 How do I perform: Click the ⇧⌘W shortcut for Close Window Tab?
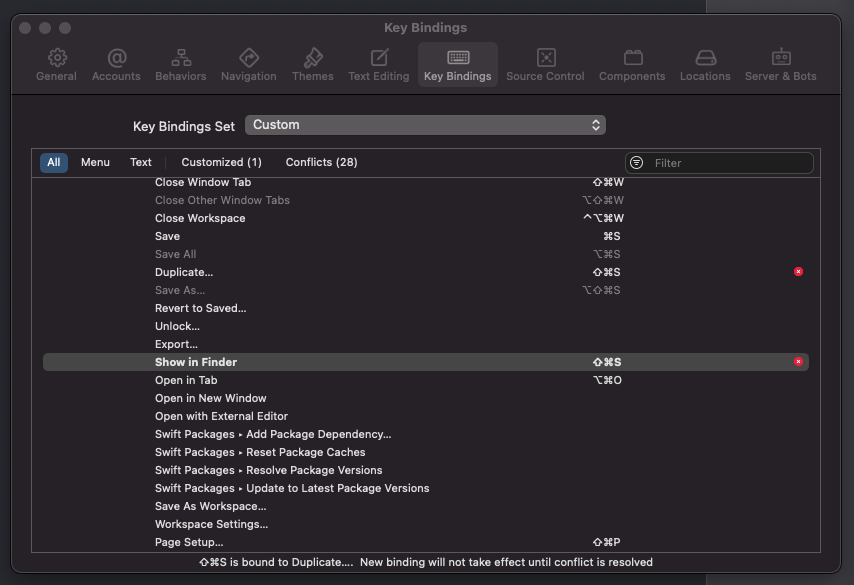point(608,182)
